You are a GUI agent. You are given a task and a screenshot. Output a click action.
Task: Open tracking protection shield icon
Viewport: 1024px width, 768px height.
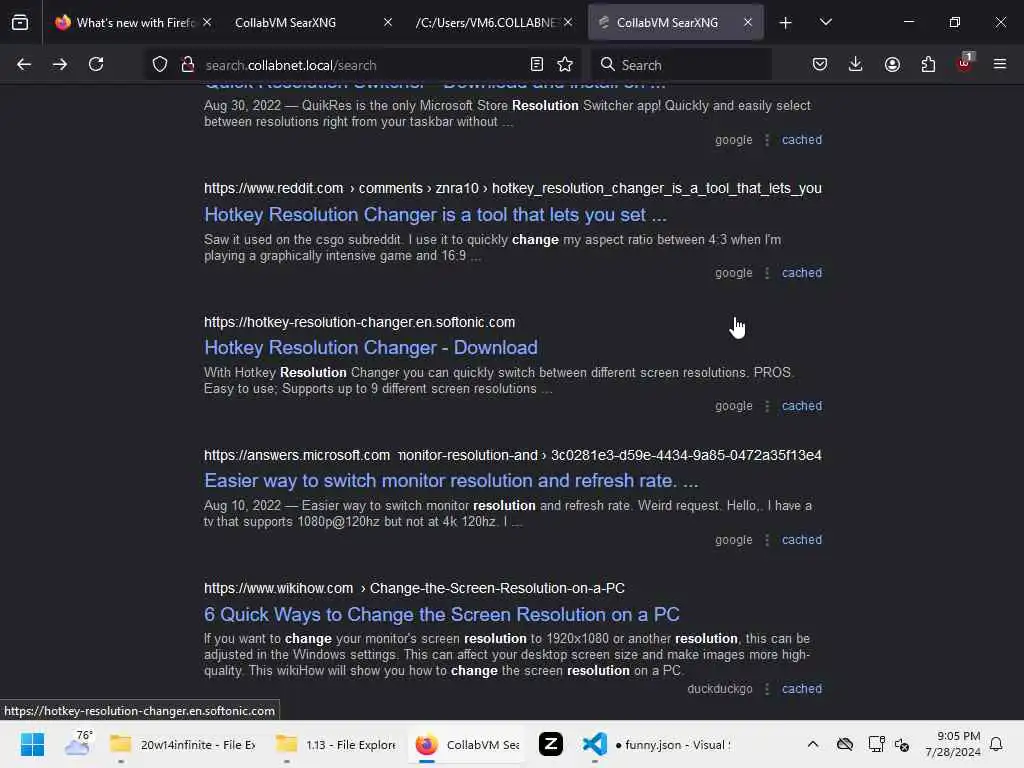[160, 64]
